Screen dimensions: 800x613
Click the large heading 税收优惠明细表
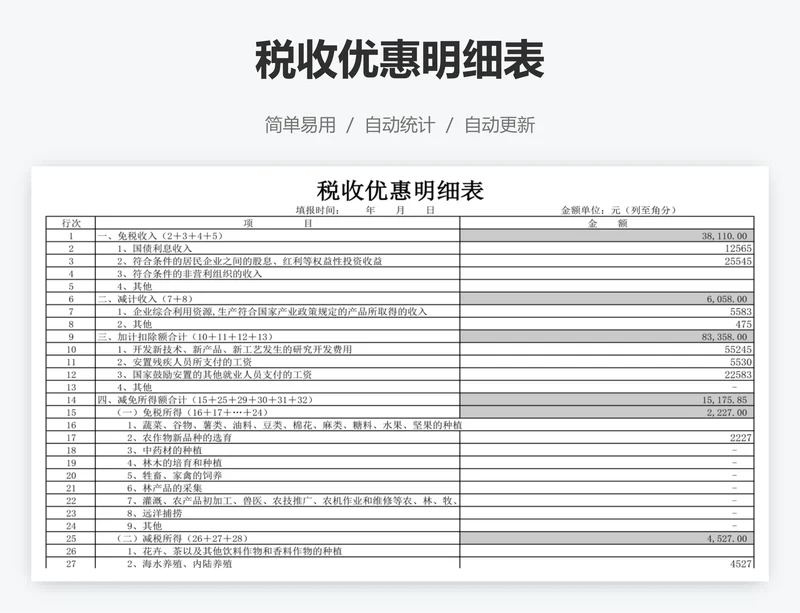click(399, 60)
